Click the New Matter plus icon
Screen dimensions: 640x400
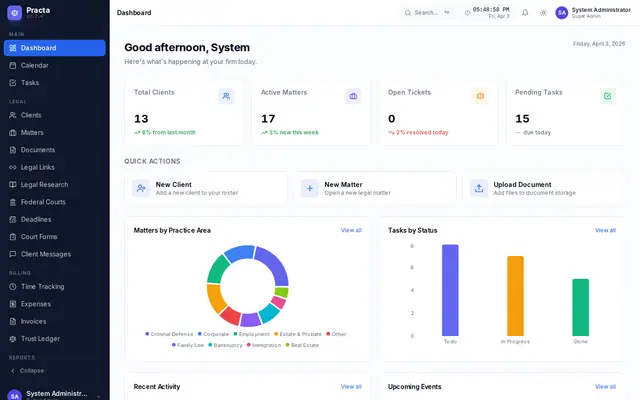pos(310,188)
